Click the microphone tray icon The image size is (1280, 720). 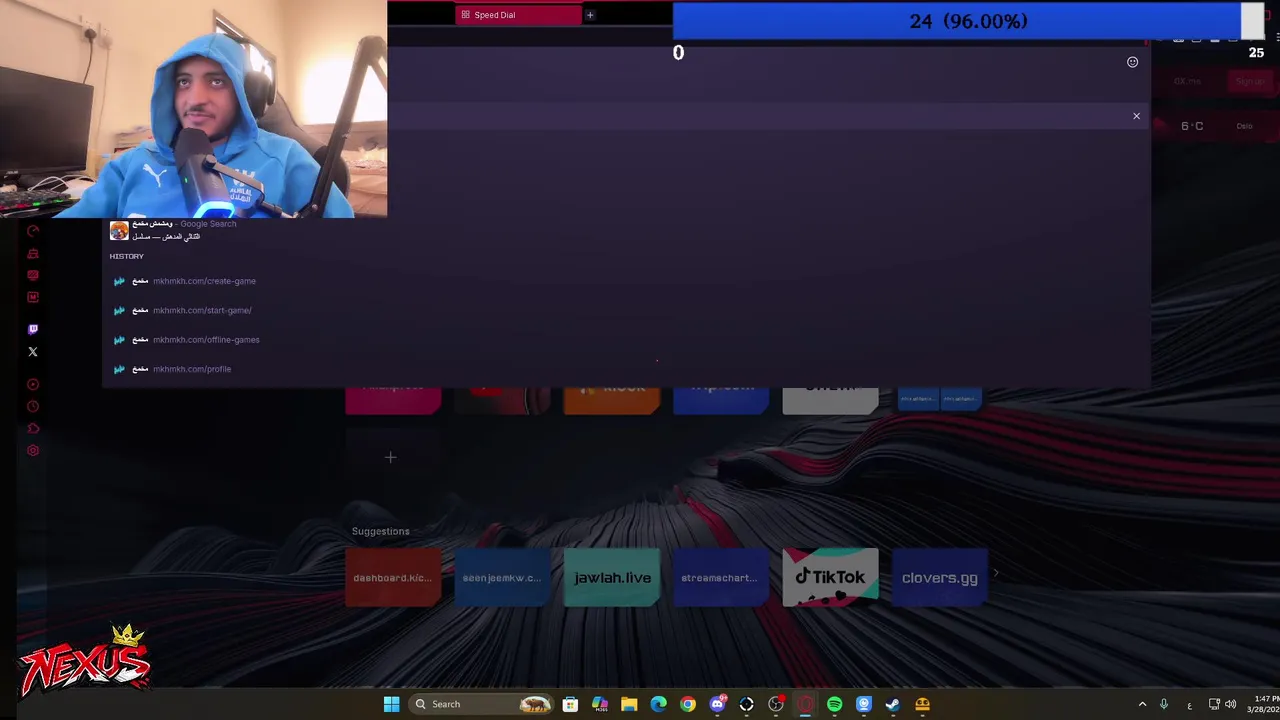pyautogui.click(x=1164, y=704)
